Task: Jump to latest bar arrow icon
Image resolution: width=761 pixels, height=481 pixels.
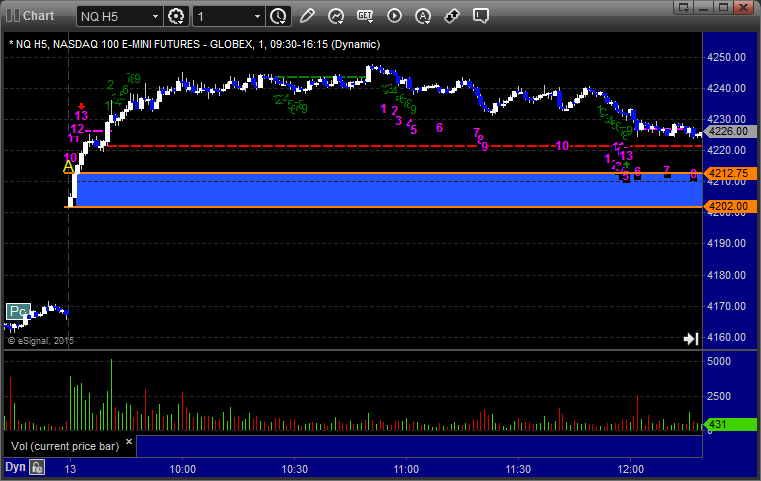Action: point(691,339)
